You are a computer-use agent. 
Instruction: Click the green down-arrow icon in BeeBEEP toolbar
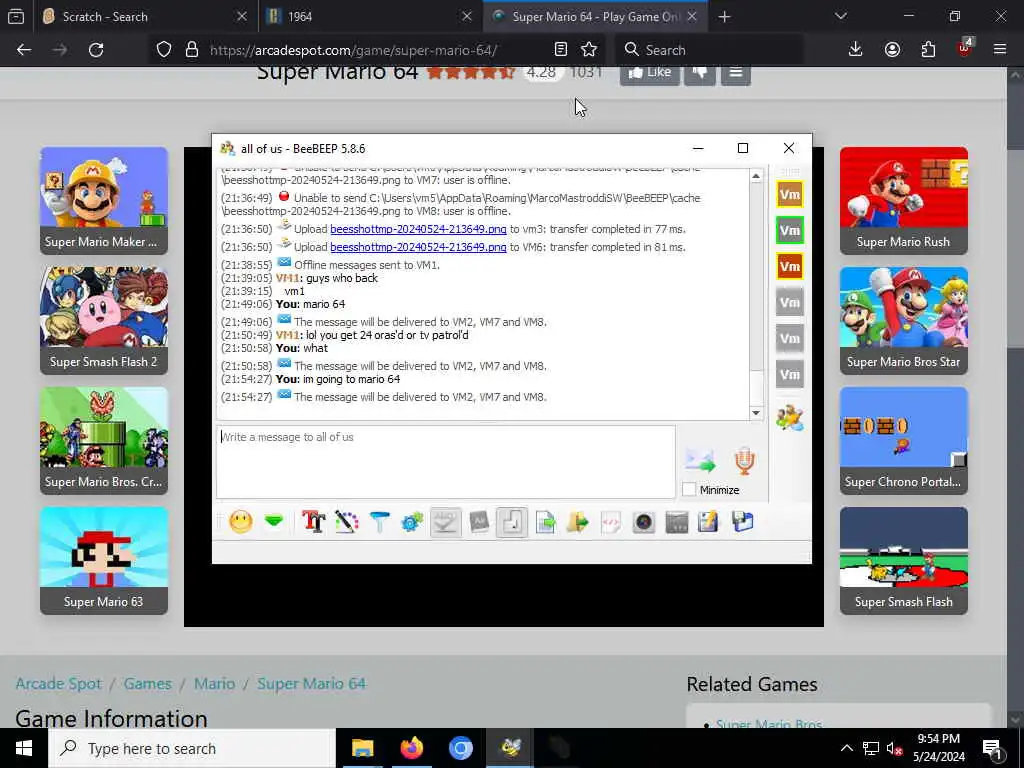pos(274,522)
